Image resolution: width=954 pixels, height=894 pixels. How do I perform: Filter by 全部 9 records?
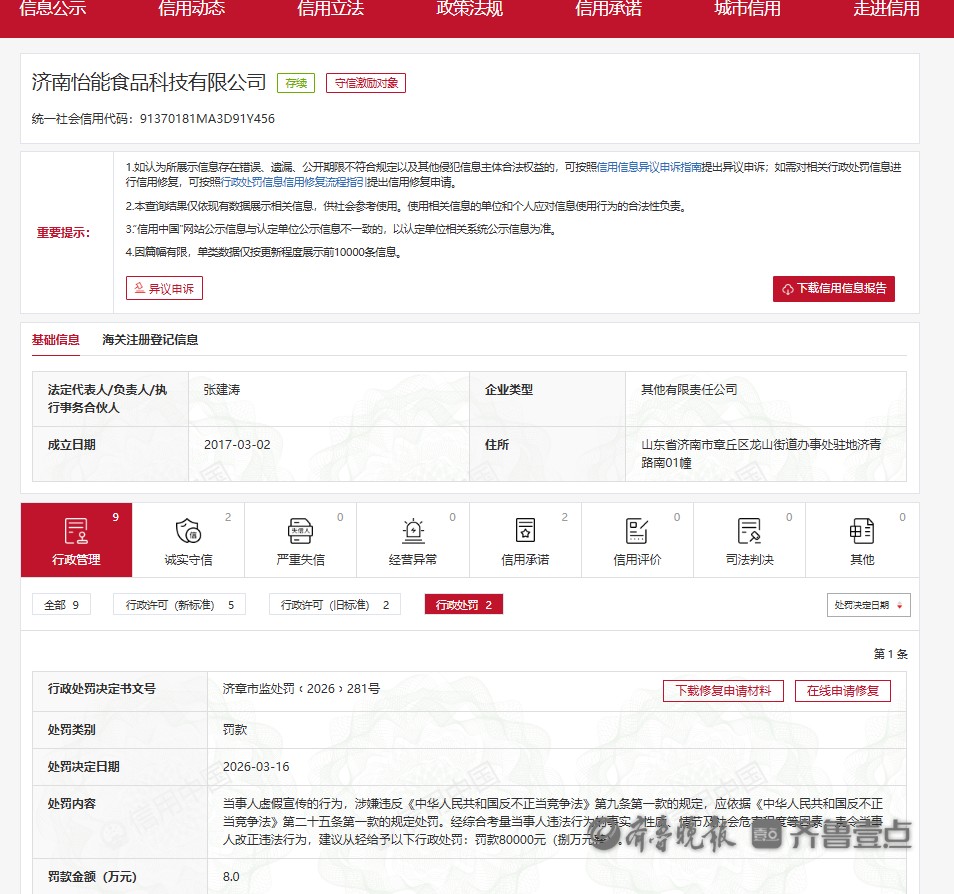pyautogui.click(x=61, y=605)
